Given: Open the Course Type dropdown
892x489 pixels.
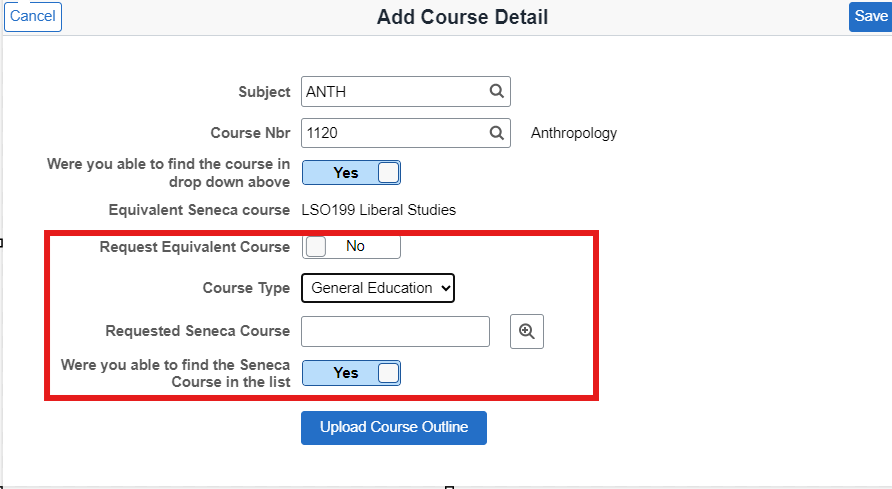Looking at the screenshot, I should click(x=378, y=288).
